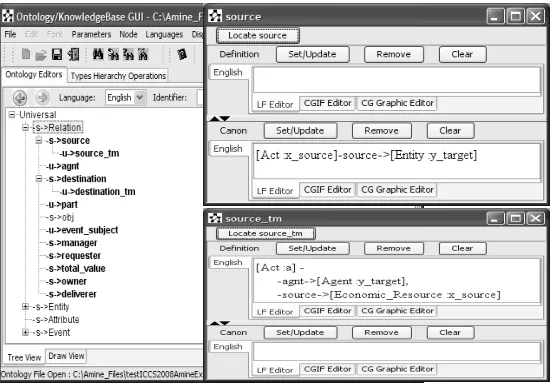
Task: Select the u->destination_tm tree node
Action: point(98,191)
